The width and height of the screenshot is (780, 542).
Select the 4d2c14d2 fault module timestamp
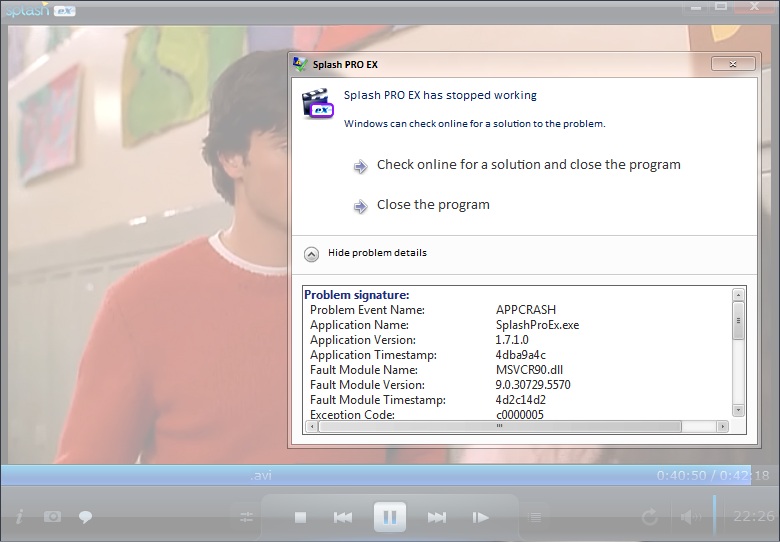(520, 399)
